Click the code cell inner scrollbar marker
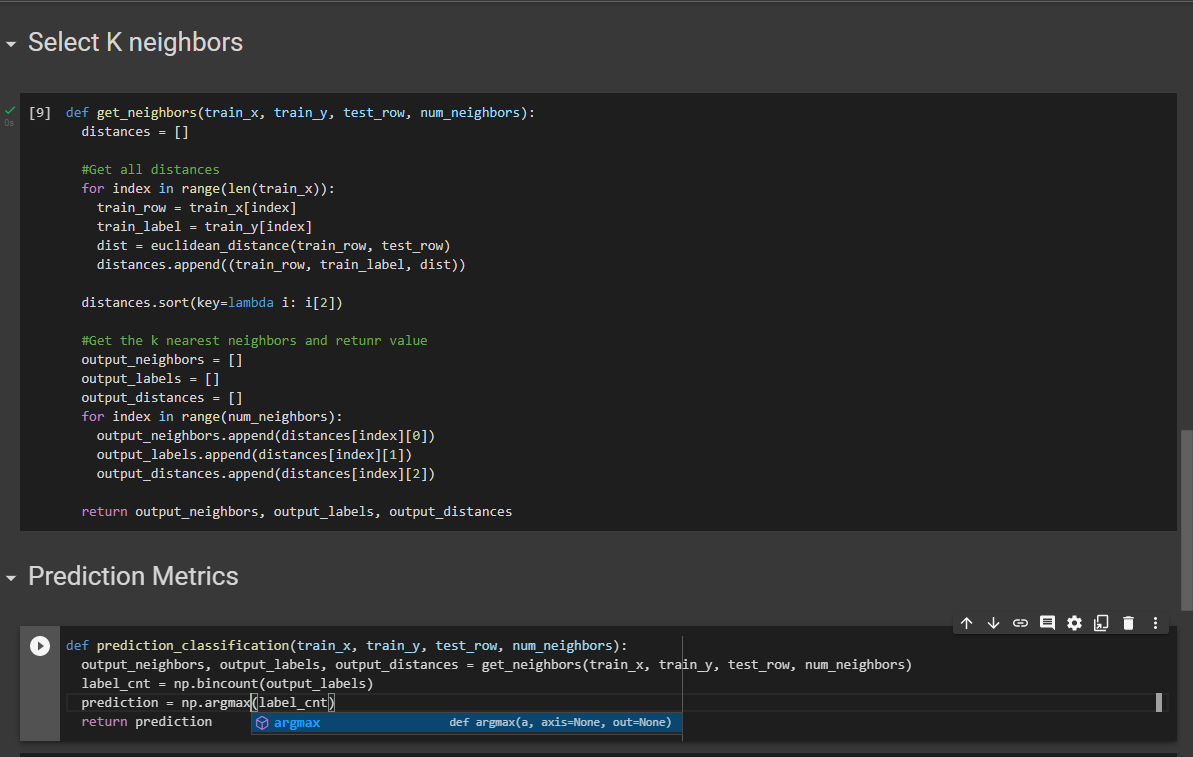 pos(1159,702)
